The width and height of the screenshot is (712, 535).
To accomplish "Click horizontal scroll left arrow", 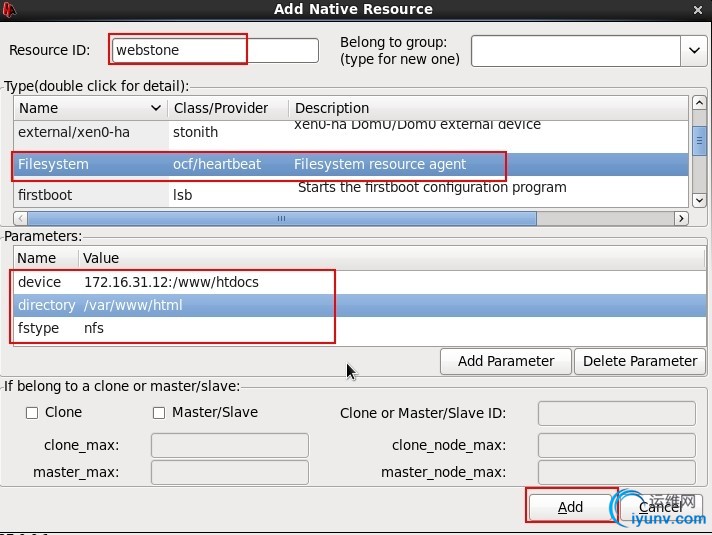I will point(20,218).
